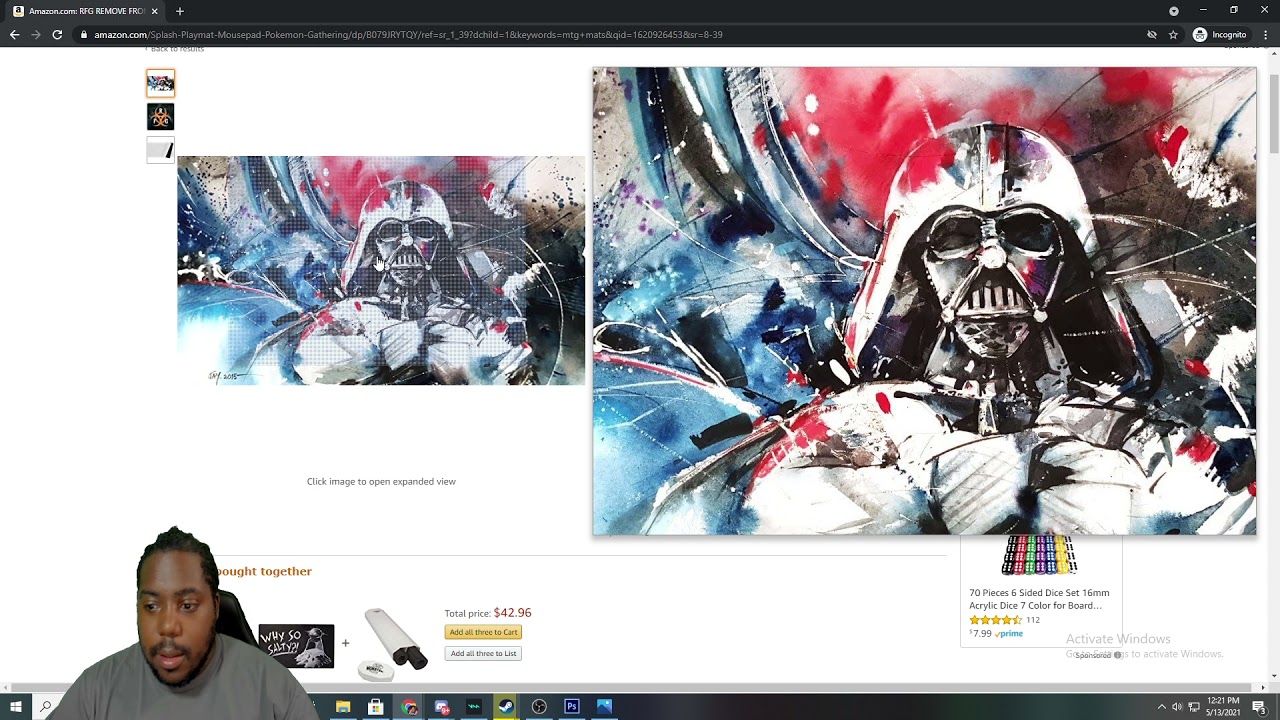Screen dimensions: 1280x720
Task: Reload the Amazon page
Action: click(57, 35)
